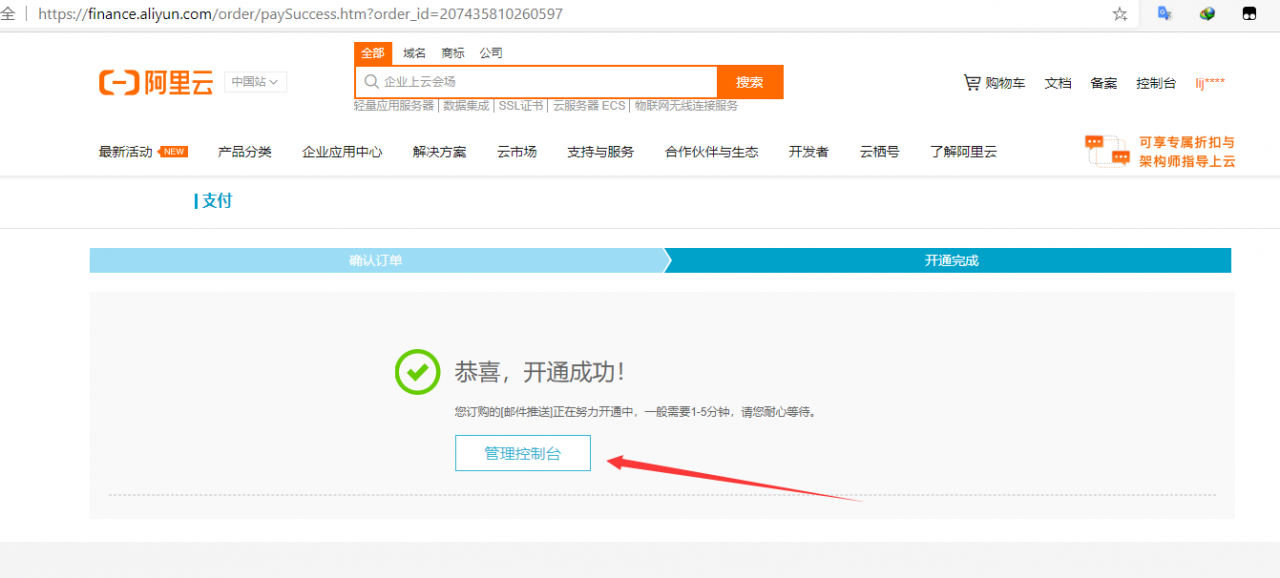Click the shopping cart icon
This screenshot has width=1280, height=578.
[x=972, y=82]
